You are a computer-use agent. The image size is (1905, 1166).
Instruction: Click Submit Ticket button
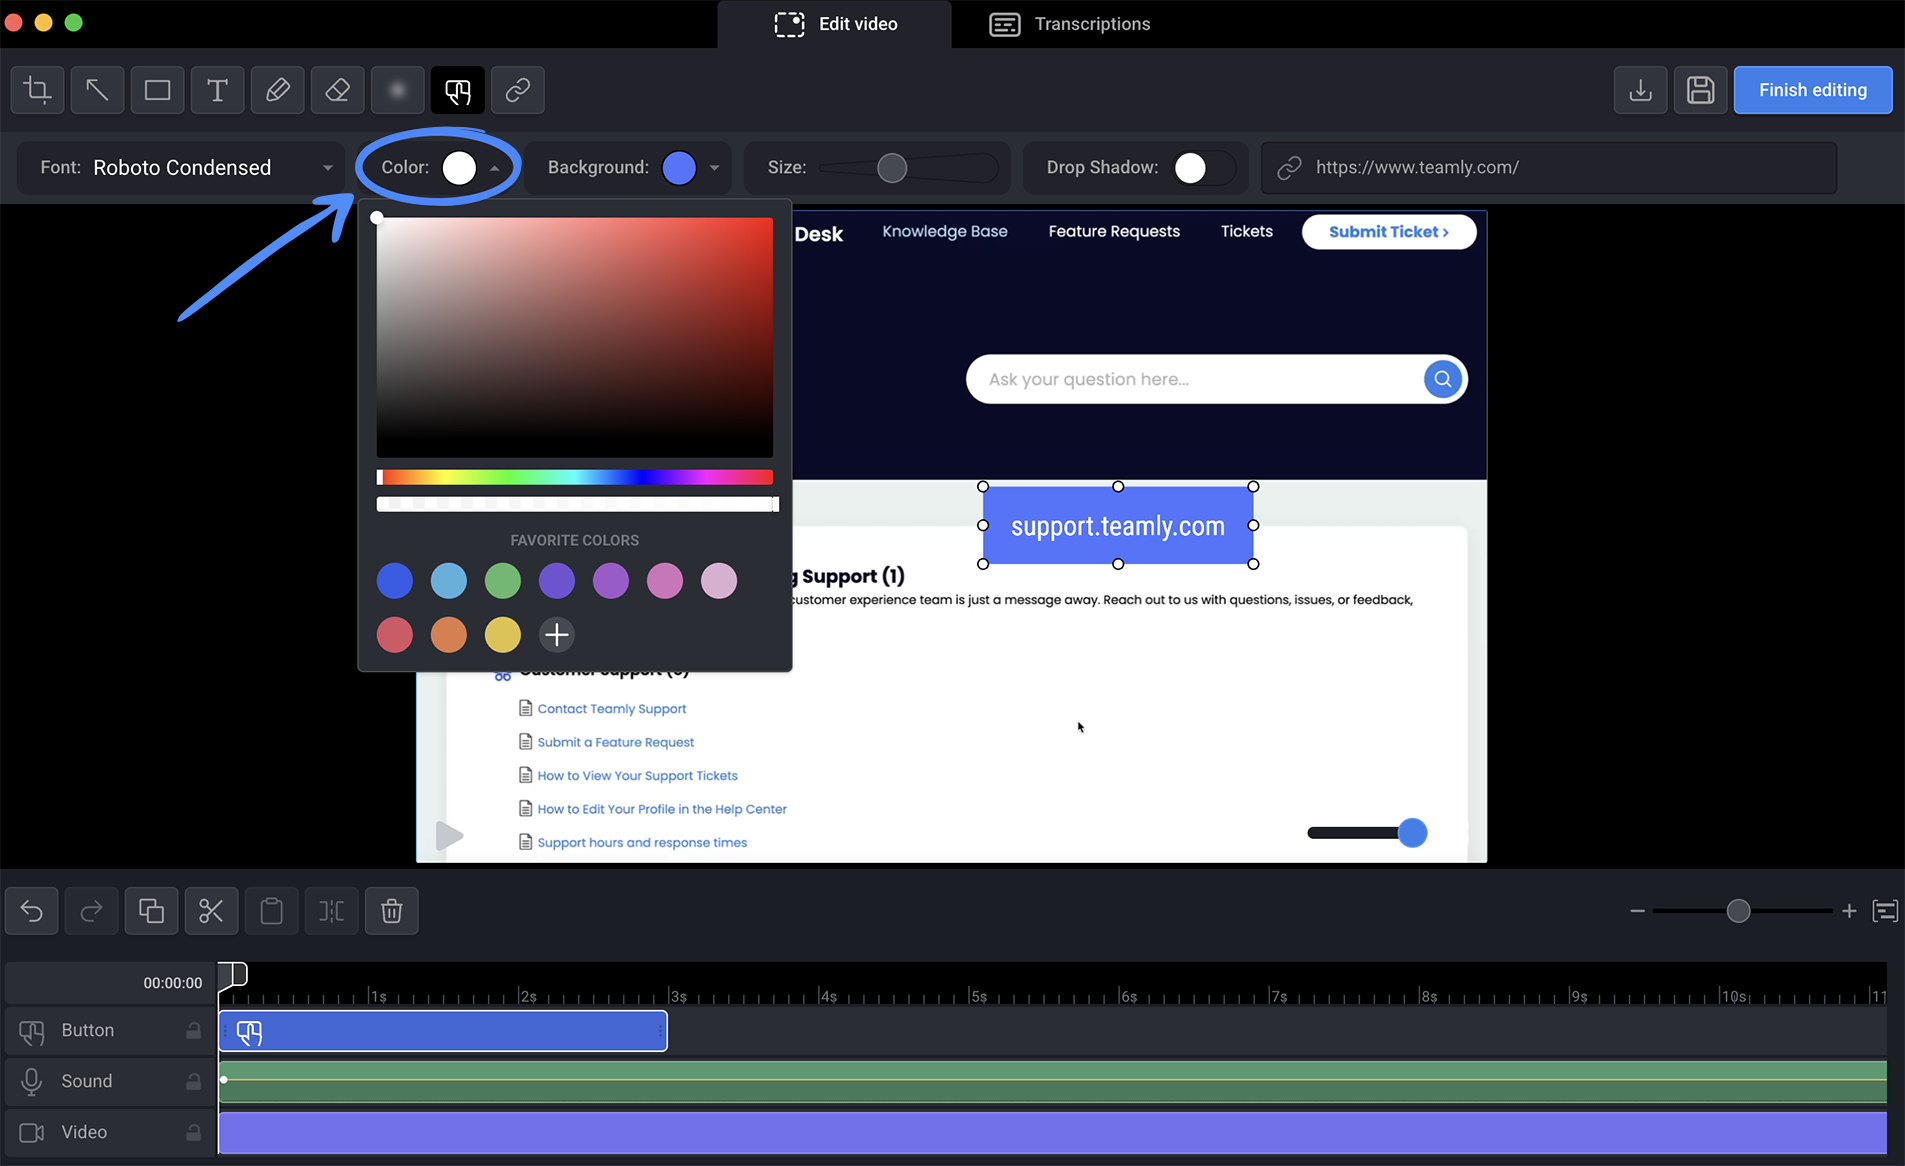tap(1388, 231)
